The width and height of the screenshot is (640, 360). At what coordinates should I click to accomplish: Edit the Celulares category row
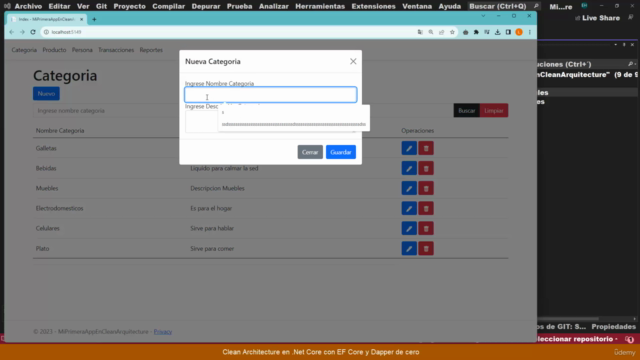click(409, 228)
